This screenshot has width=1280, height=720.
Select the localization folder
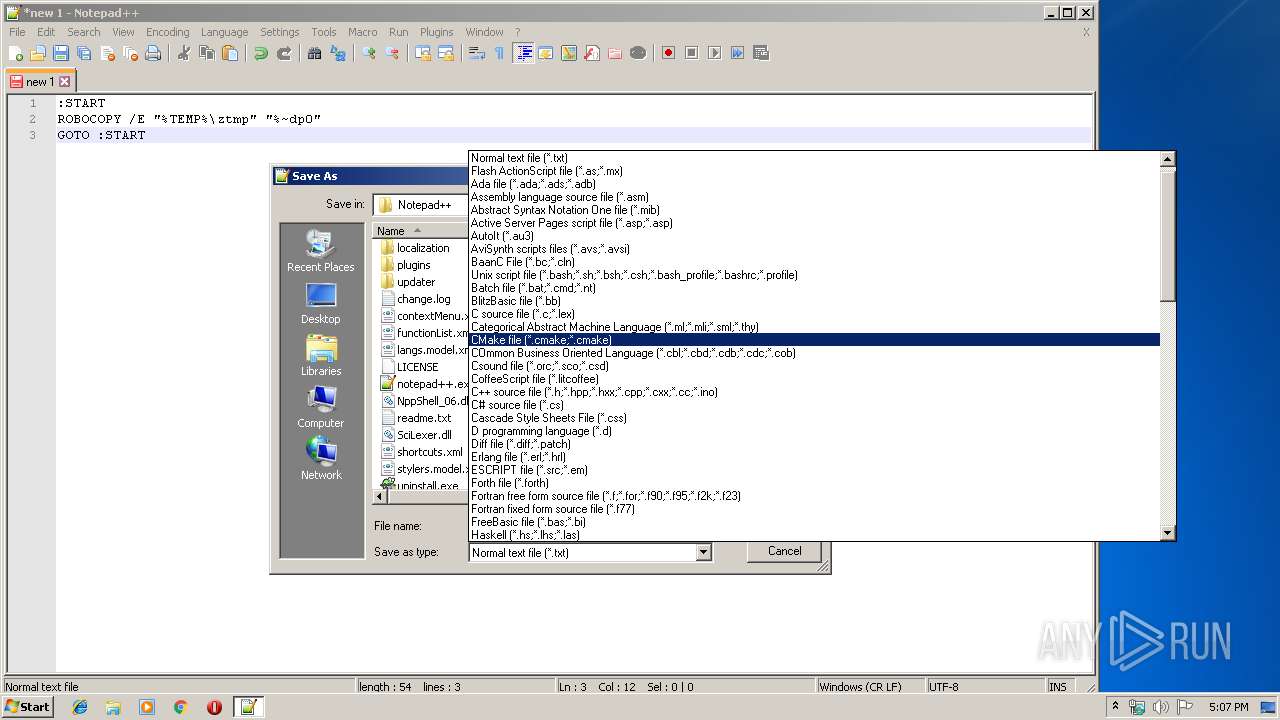click(414, 248)
